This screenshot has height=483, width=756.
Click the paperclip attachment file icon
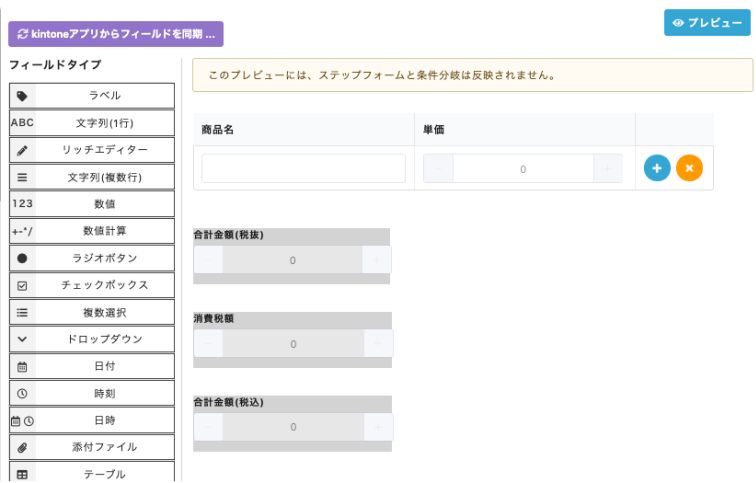pyautogui.click(x=22, y=447)
